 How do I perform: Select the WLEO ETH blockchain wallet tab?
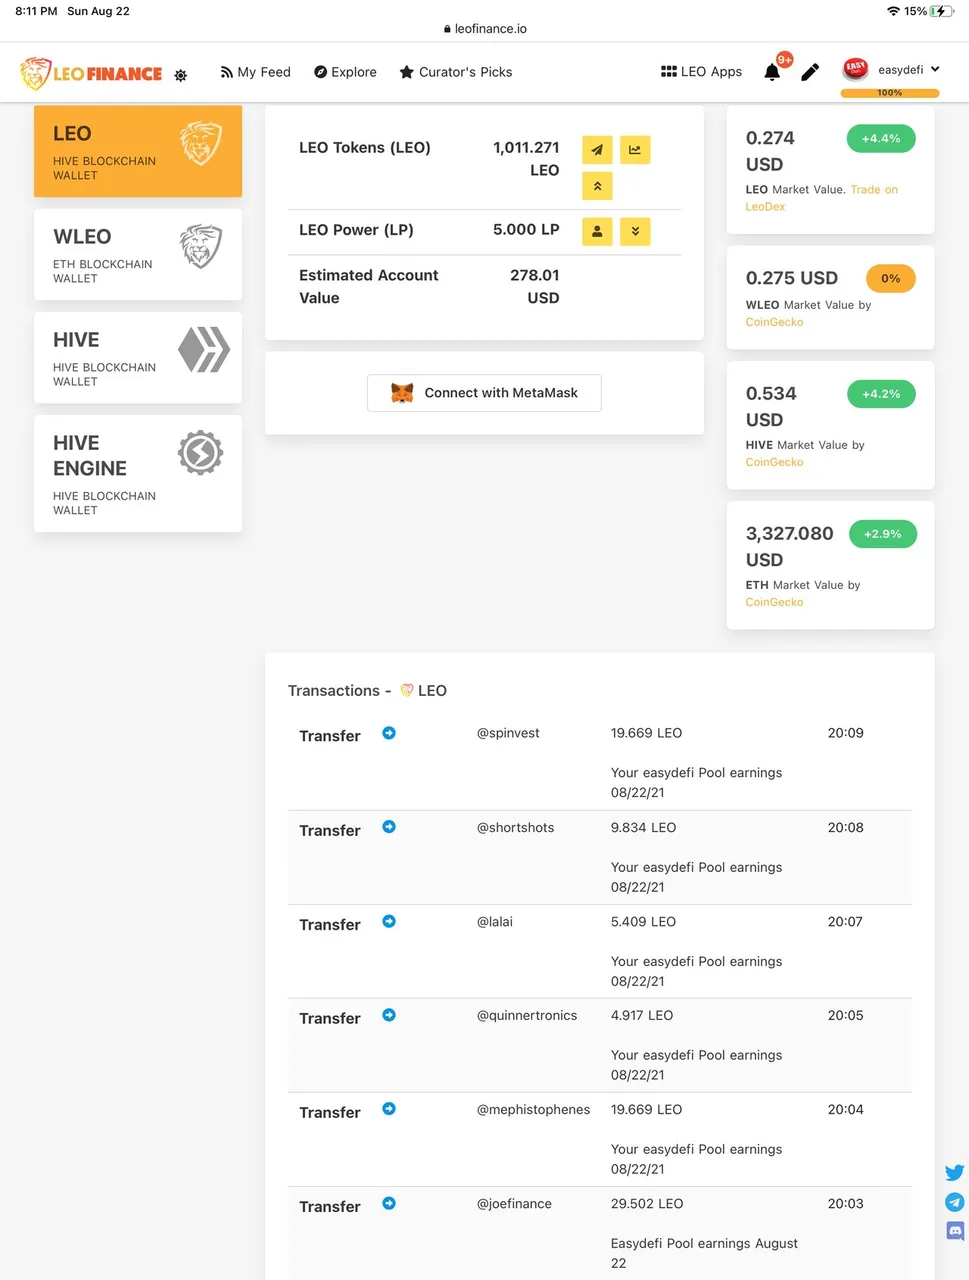[x=138, y=254]
